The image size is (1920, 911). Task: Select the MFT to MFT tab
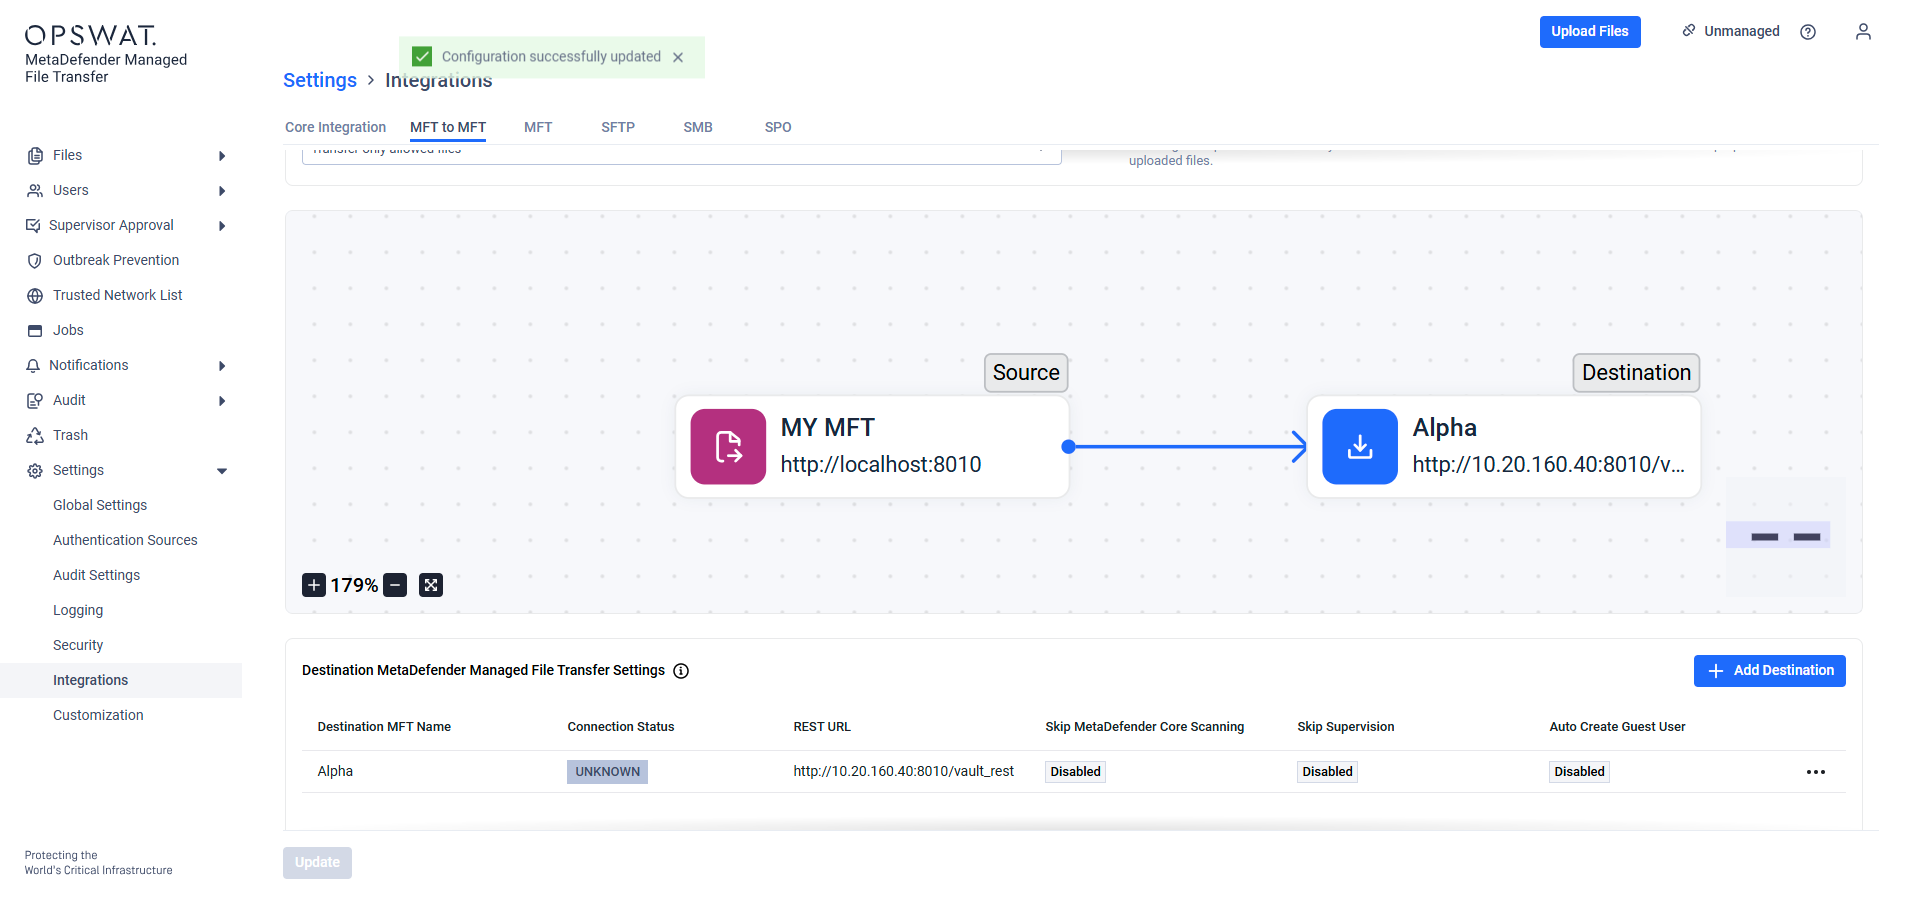point(448,127)
